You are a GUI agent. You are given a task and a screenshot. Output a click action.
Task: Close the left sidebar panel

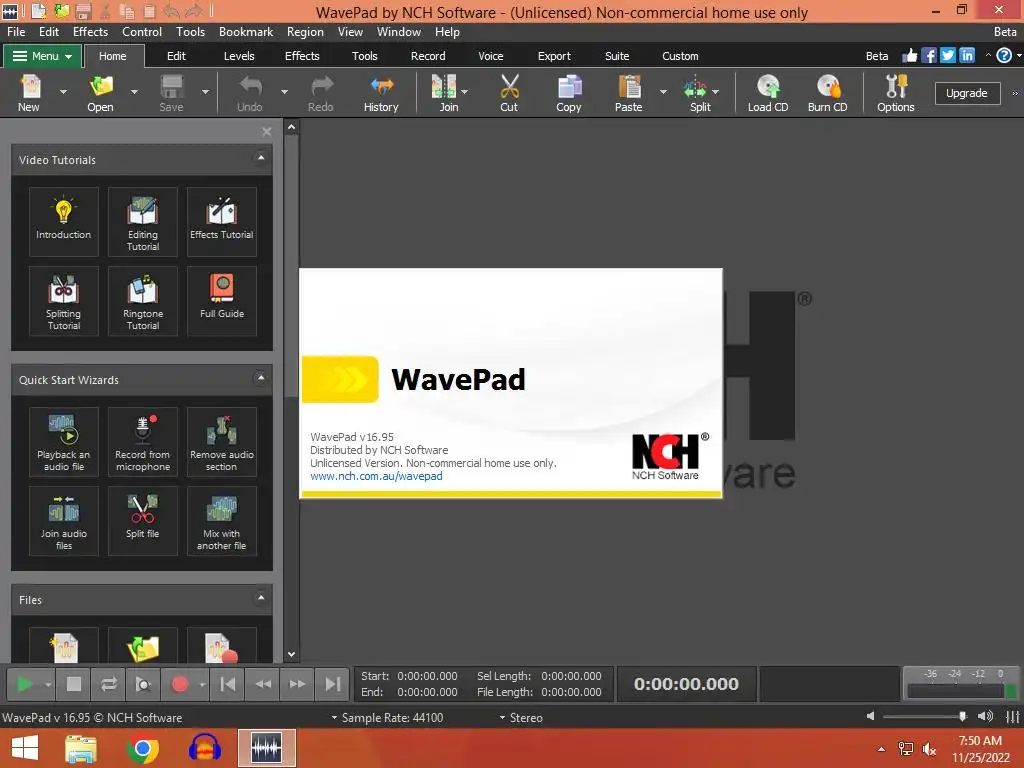click(x=266, y=131)
